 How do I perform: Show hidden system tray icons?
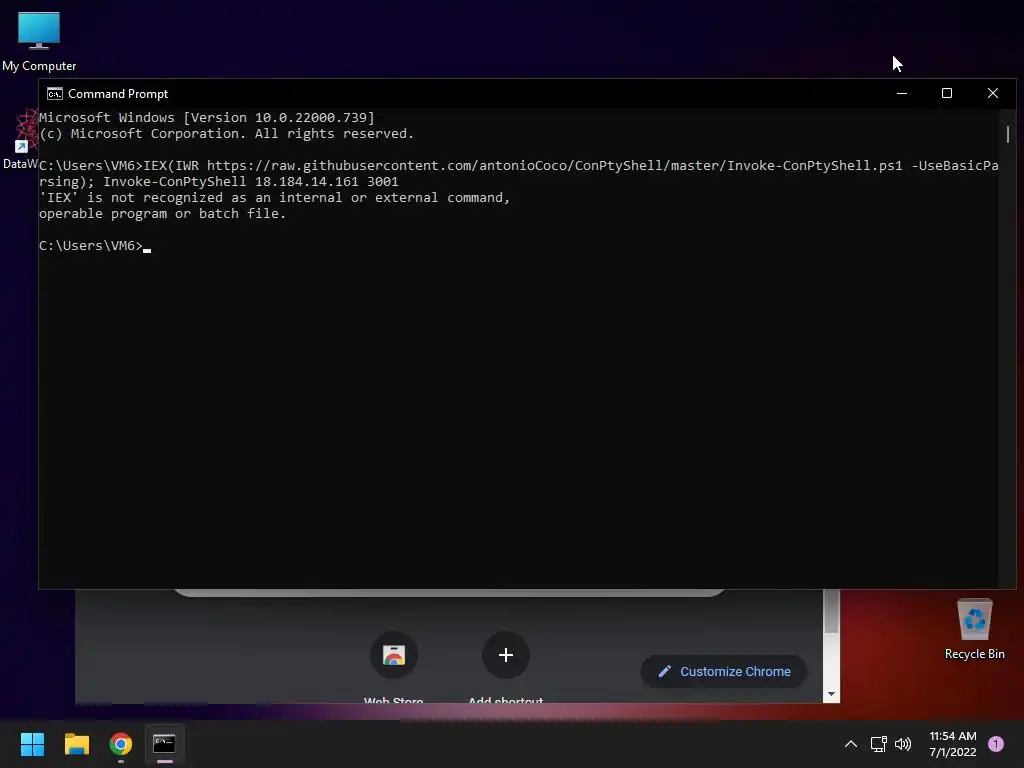pos(850,744)
